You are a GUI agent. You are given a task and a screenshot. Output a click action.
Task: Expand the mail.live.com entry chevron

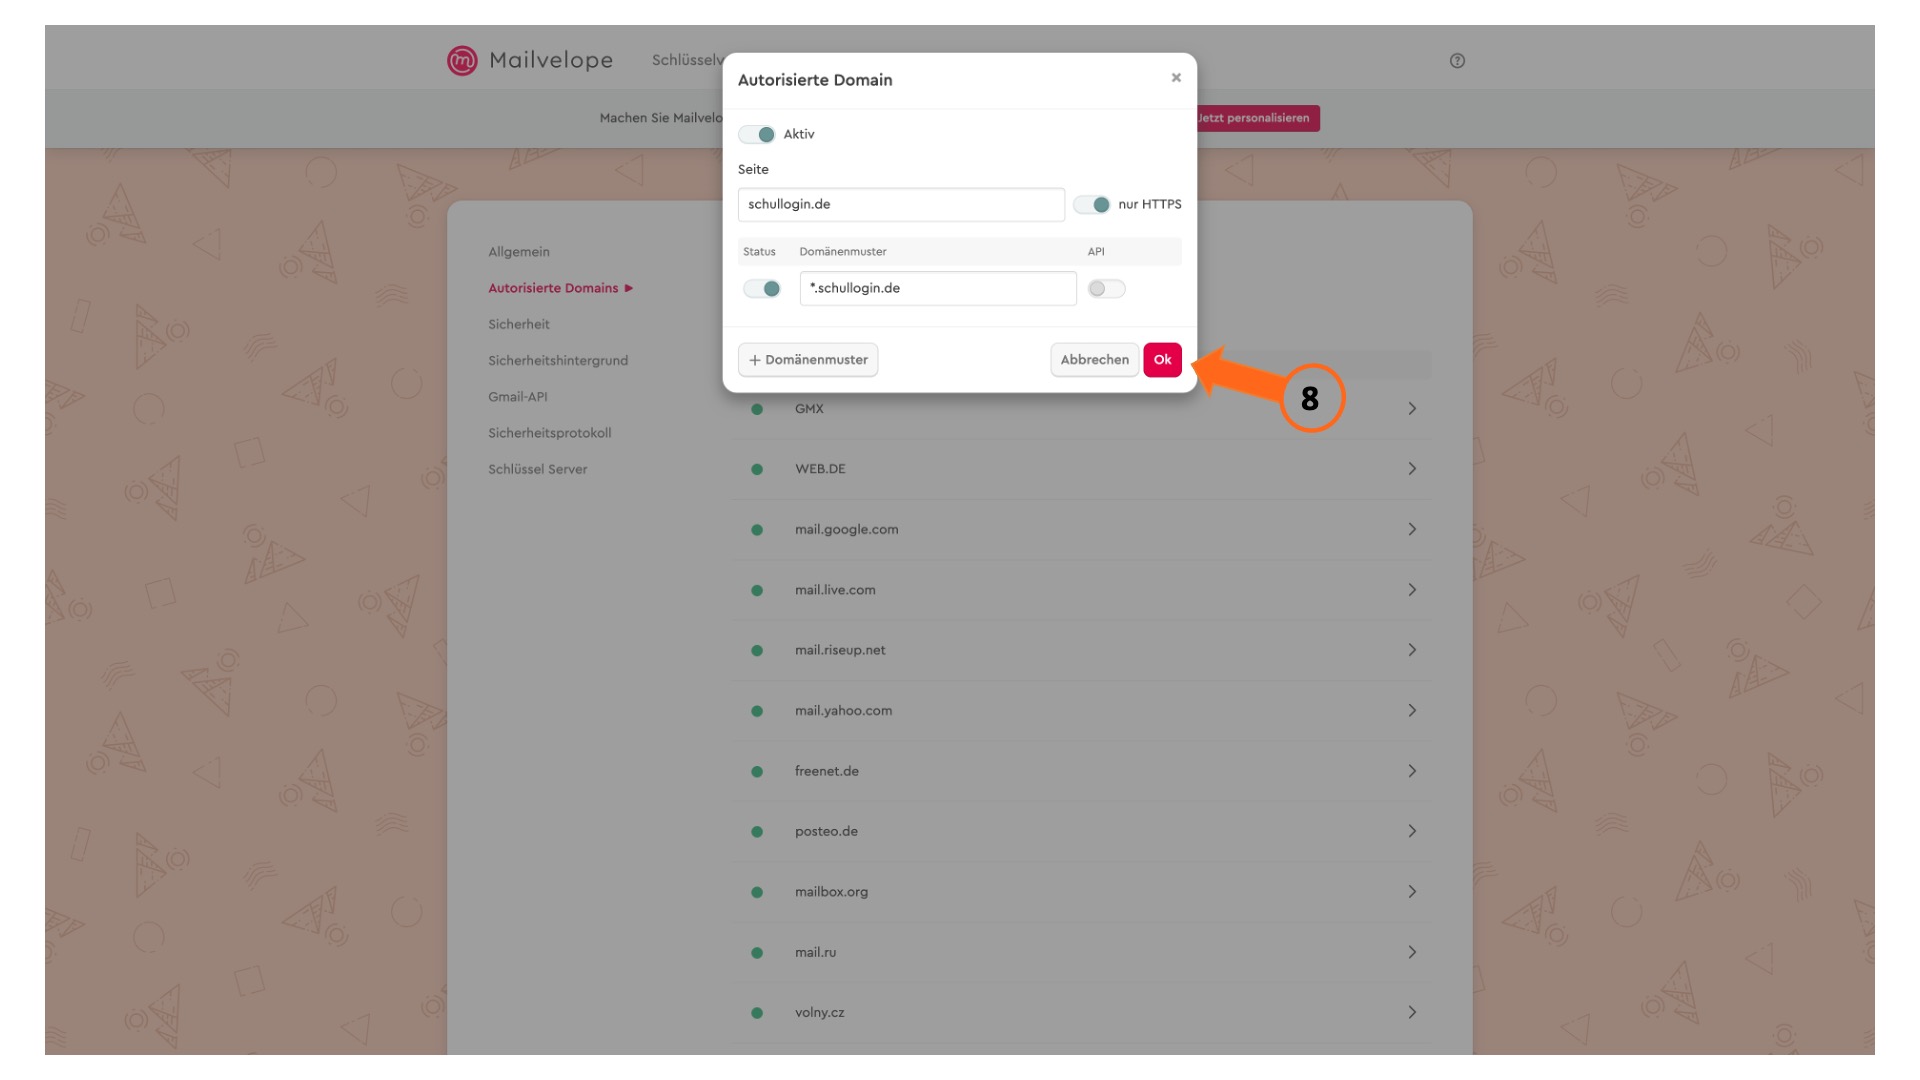pos(1412,590)
